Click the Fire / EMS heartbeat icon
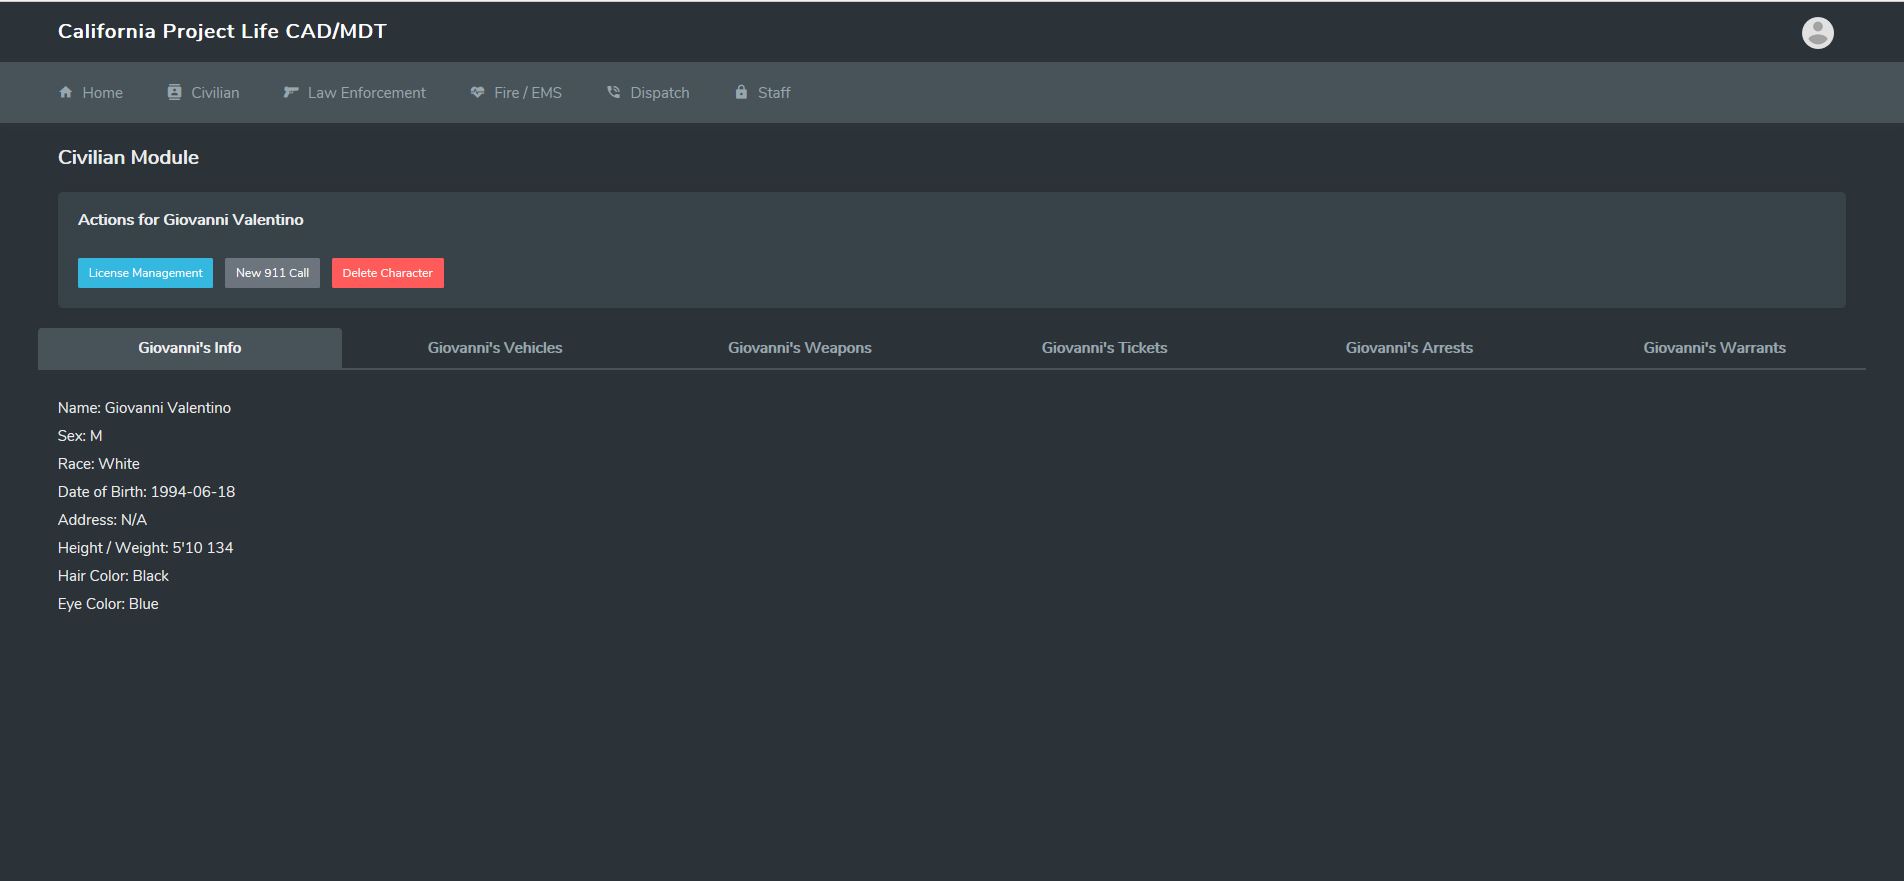Screen dimensions: 1904x881 coord(477,92)
